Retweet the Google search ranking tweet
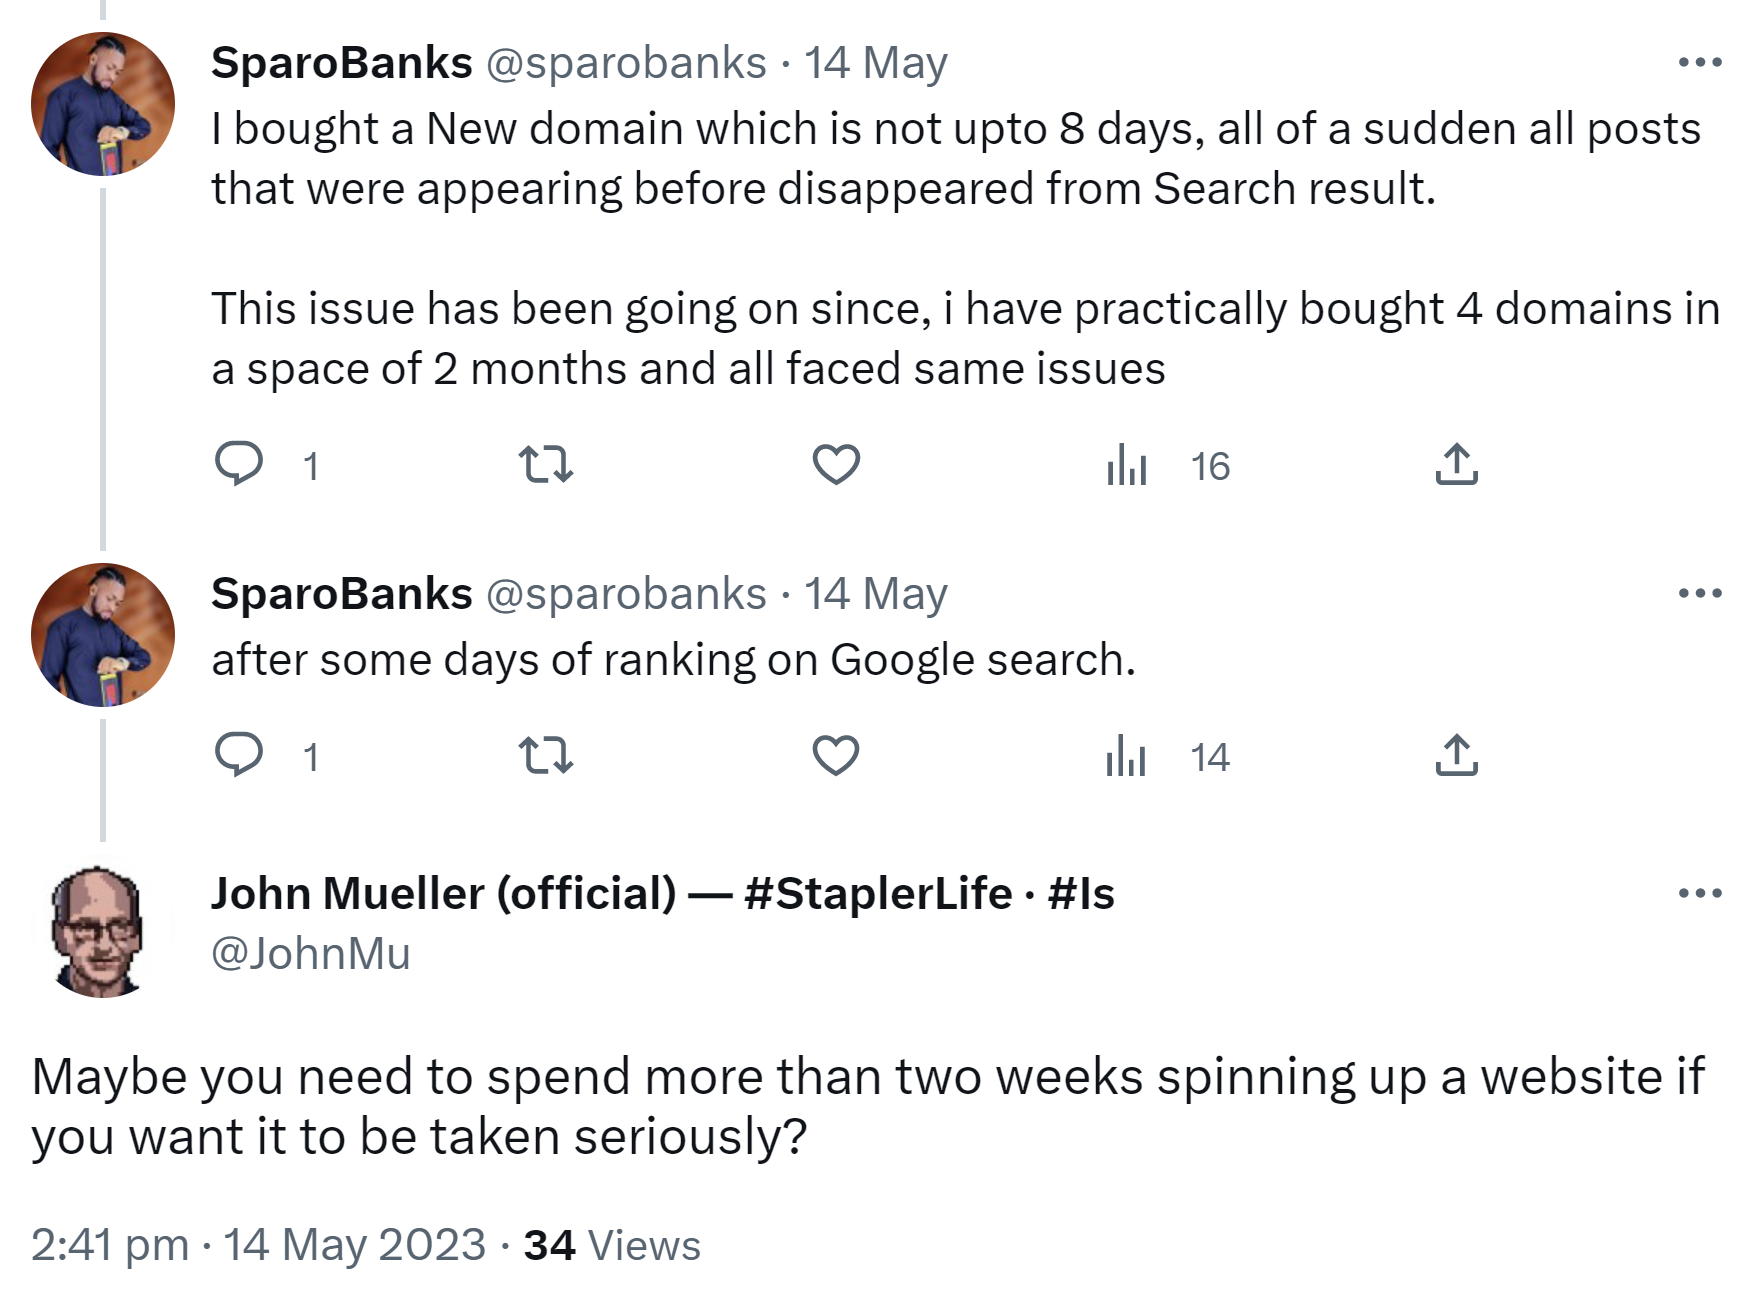Image resolution: width=1764 pixels, height=1305 pixels. click(x=546, y=755)
